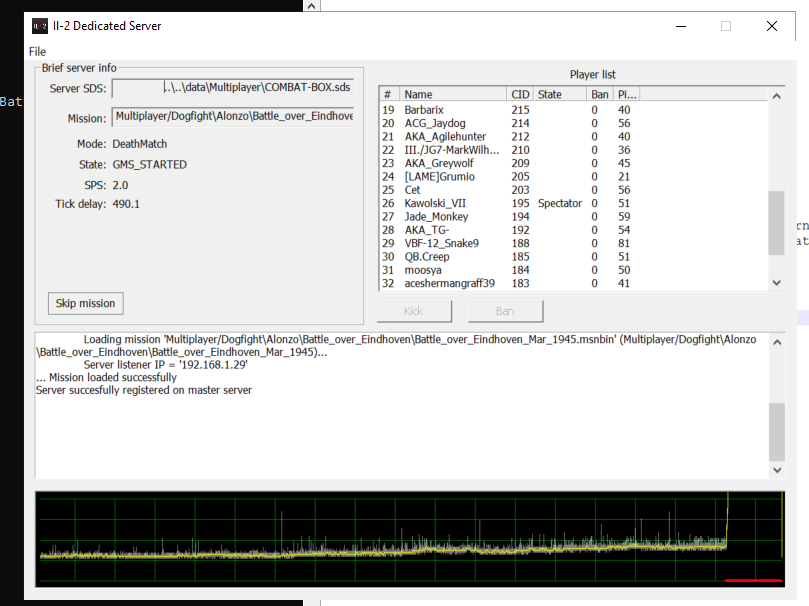809x606 pixels.
Task: Focus the Server SDS path field
Action: [x=233, y=89]
